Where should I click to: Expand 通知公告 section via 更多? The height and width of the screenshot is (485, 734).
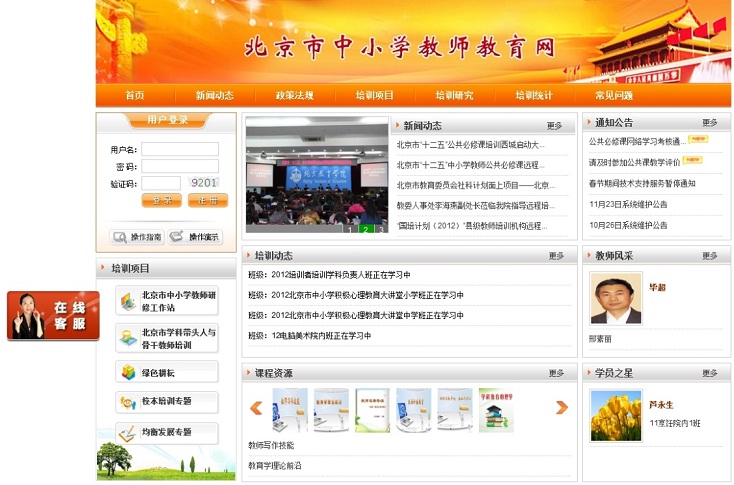[x=709, y=123]
